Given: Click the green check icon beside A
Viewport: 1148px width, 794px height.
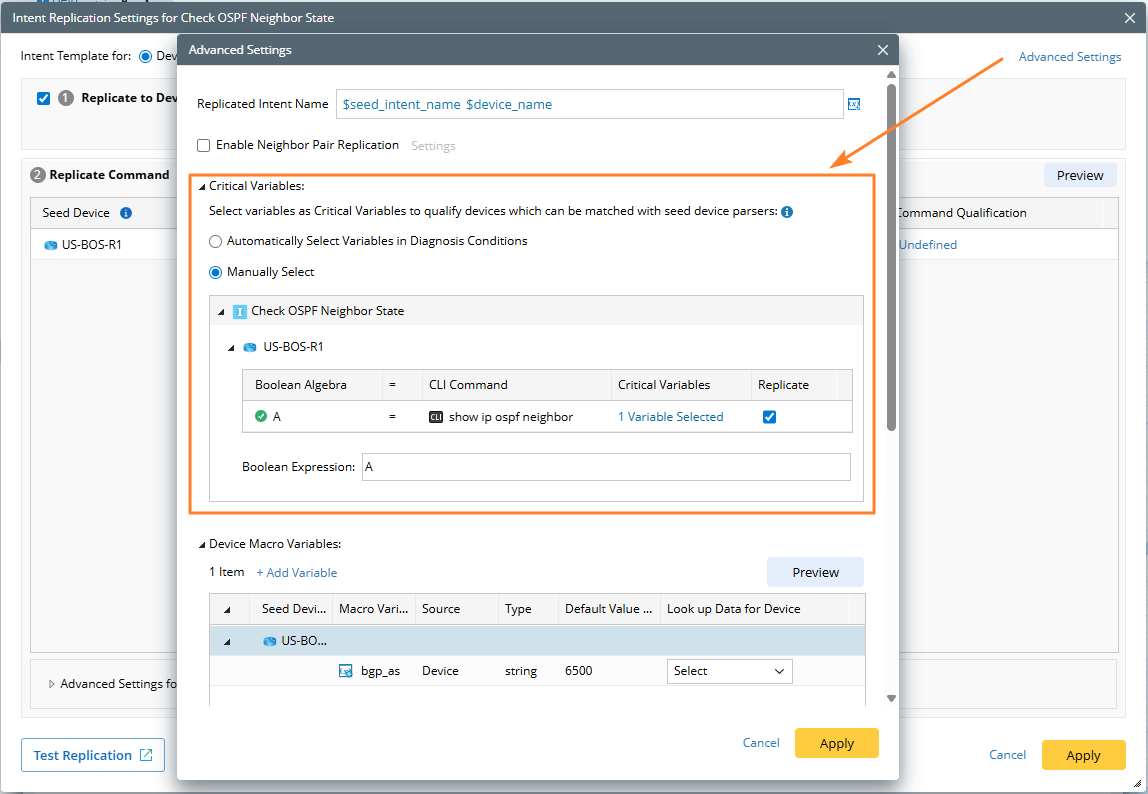Looking at the screenshot, I should (x=261, y=416).
